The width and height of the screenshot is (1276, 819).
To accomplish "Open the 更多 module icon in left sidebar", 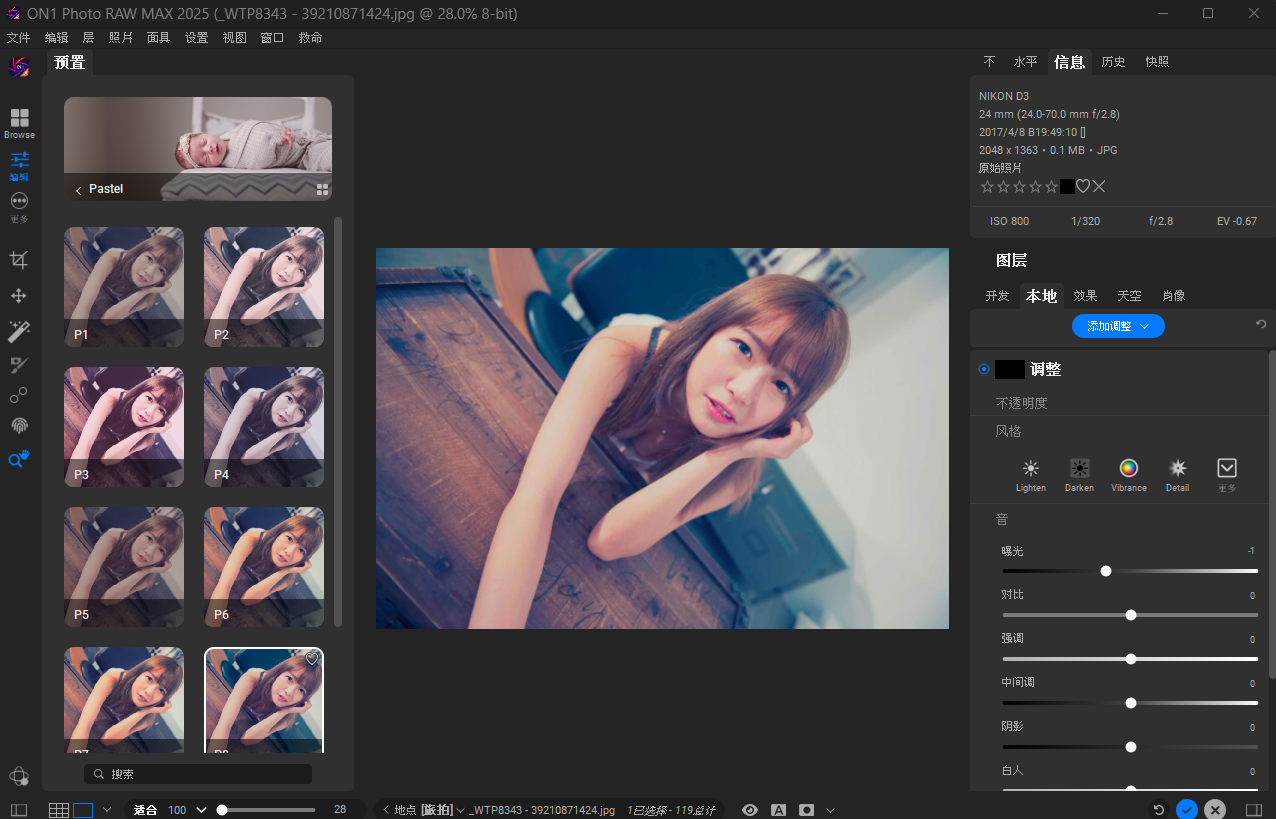I will (19, 206).
